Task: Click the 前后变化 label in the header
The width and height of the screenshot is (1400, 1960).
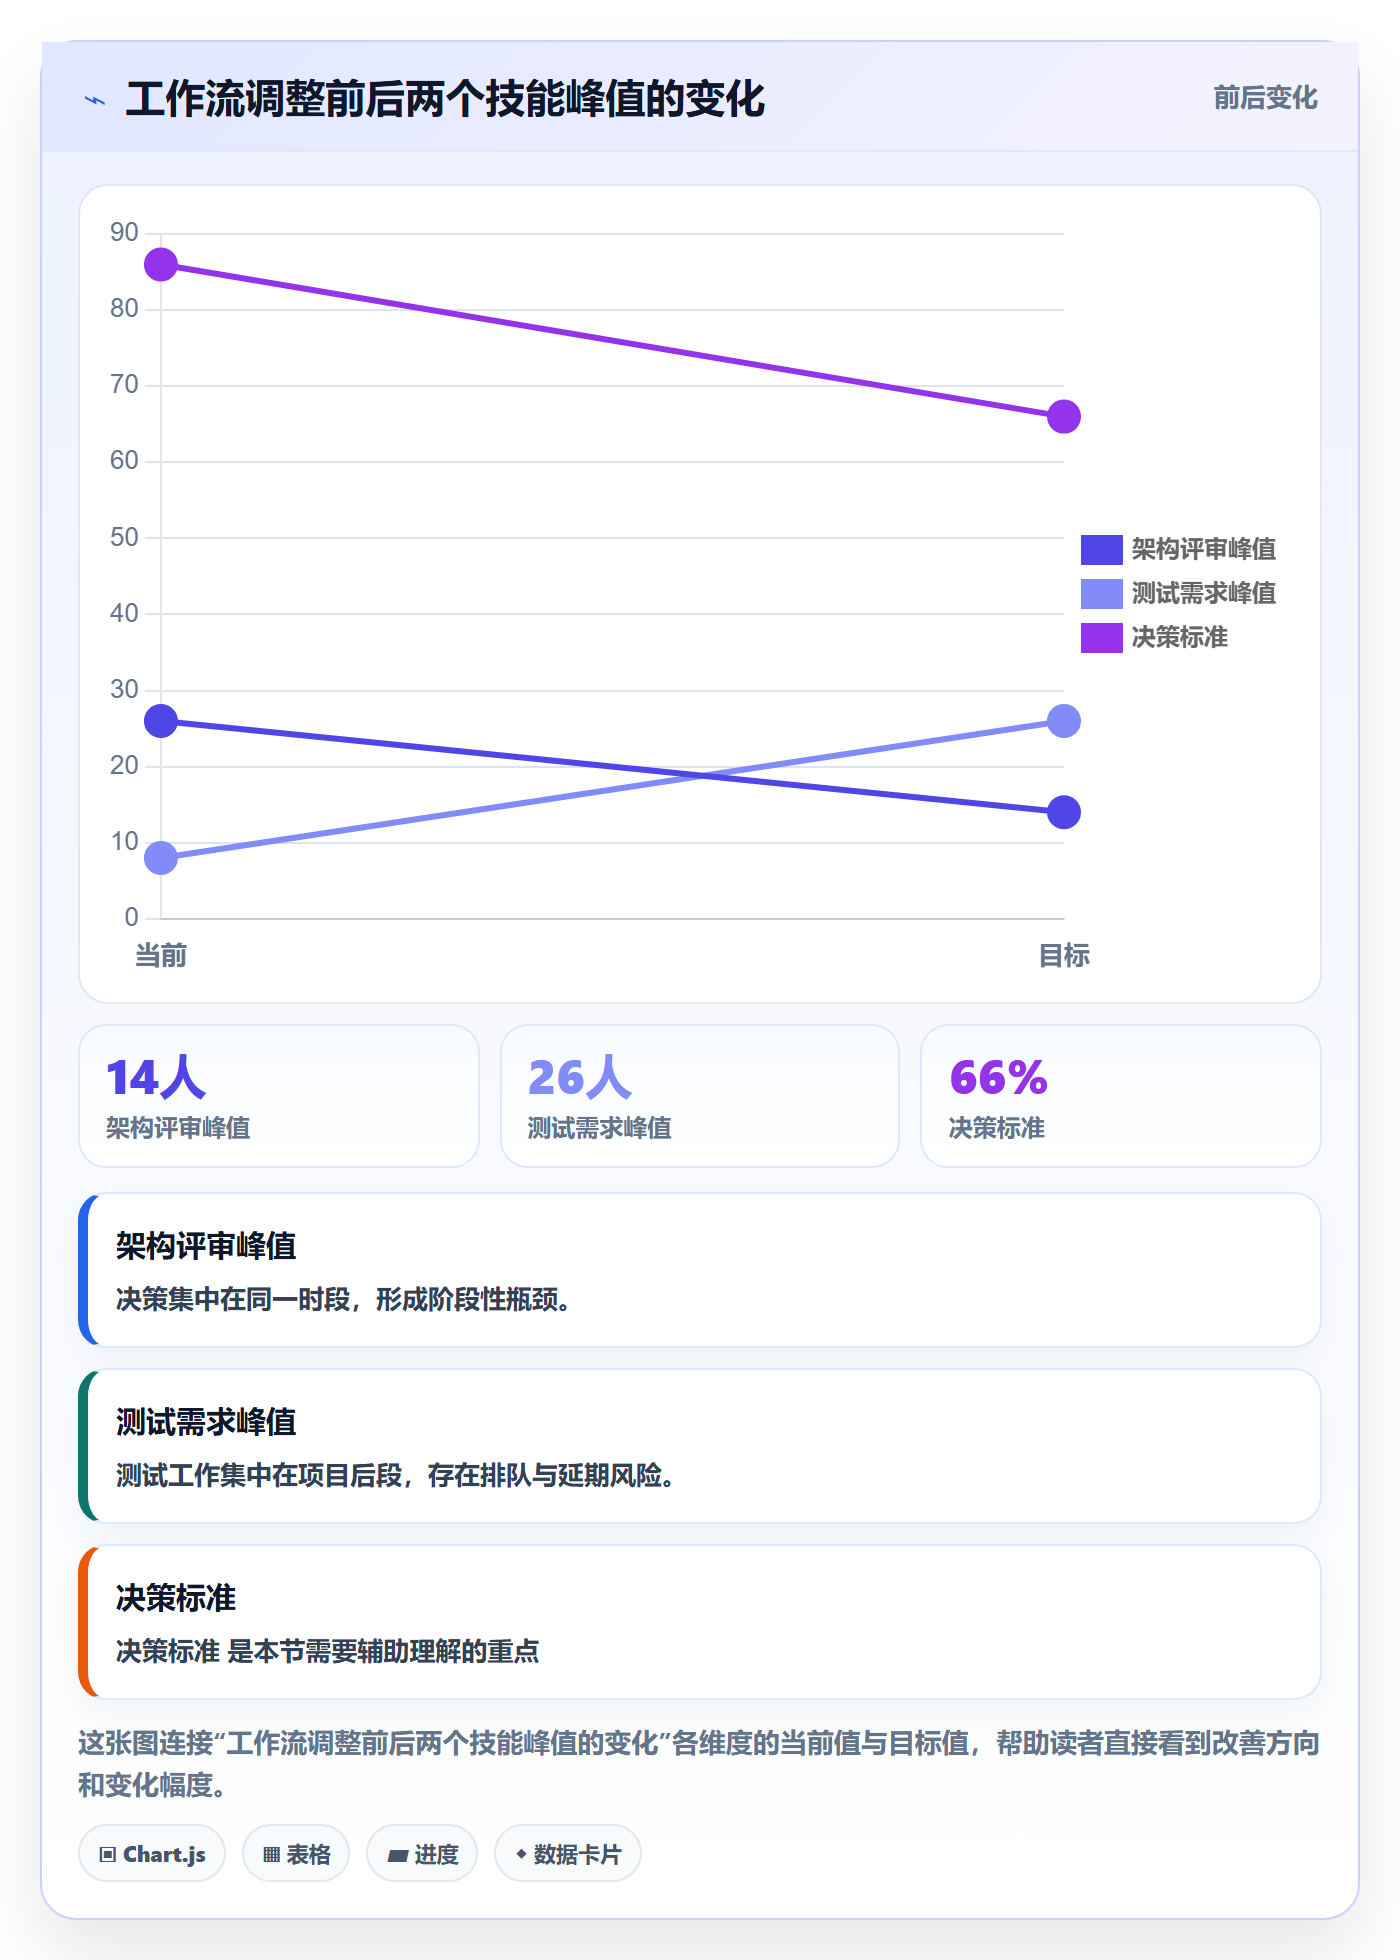Action: 1265,98
